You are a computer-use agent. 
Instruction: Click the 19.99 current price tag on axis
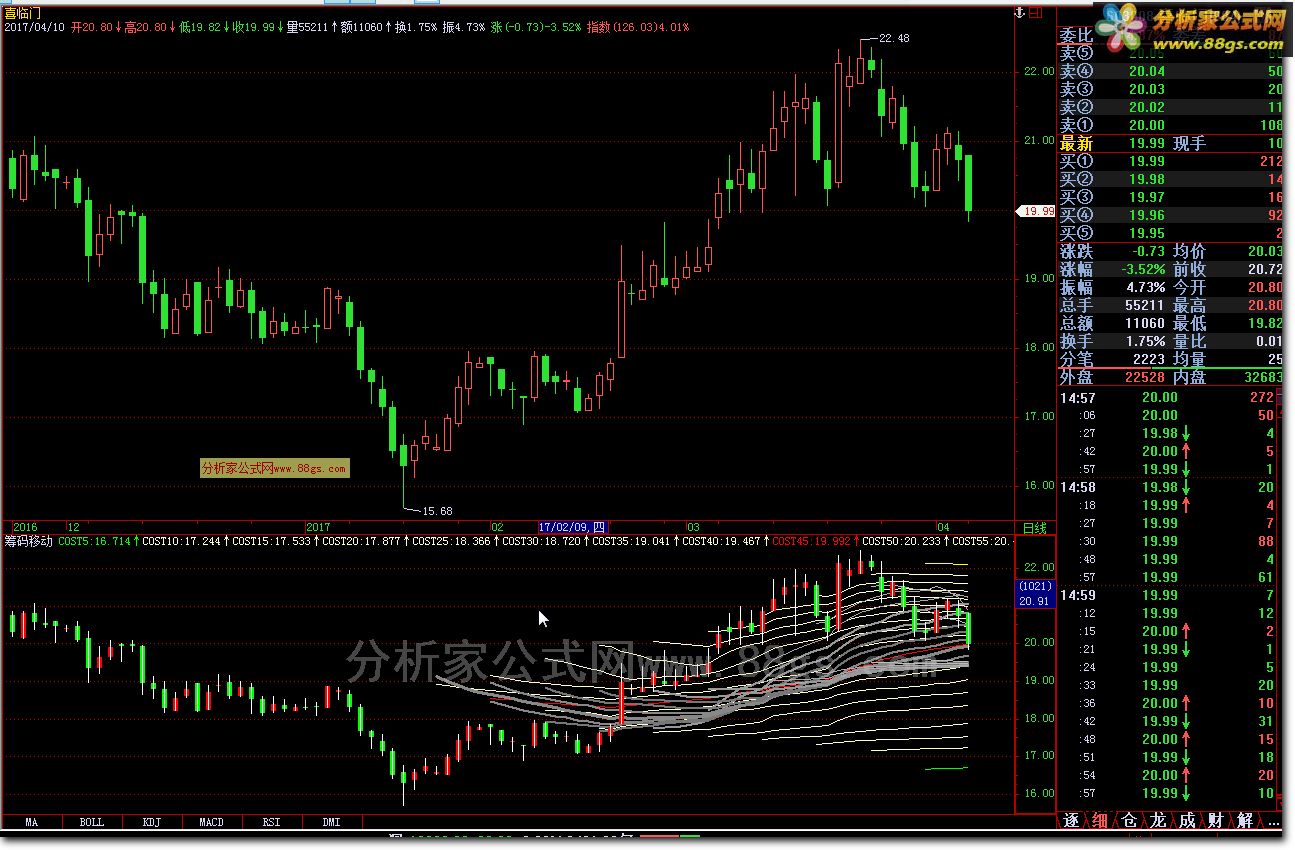1035,211
